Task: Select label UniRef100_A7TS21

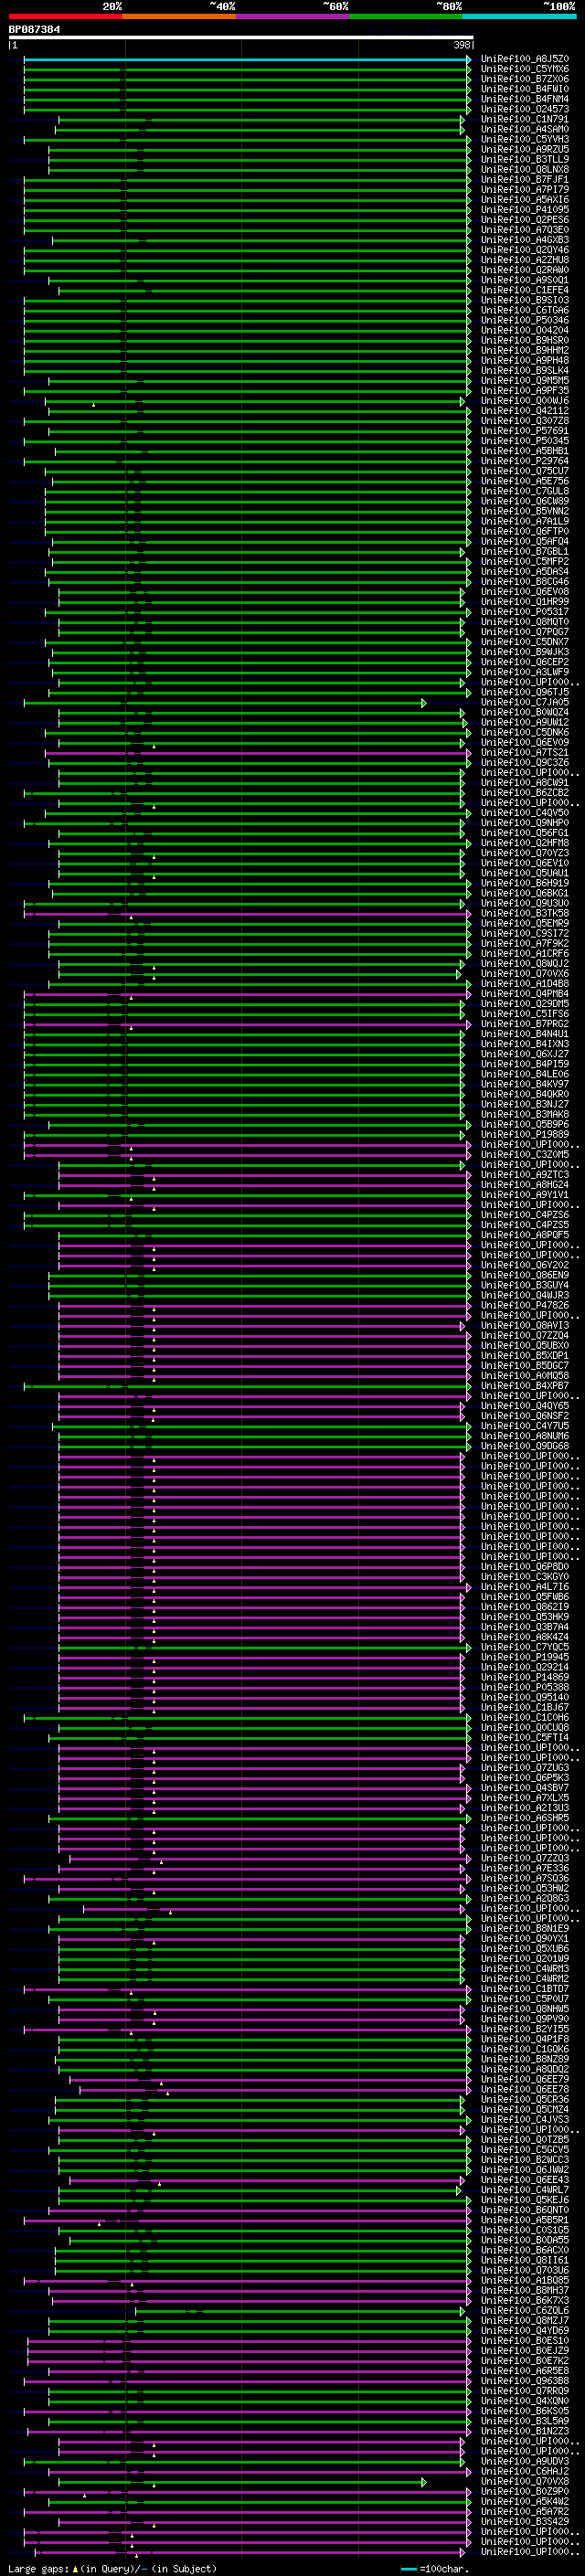Action: pos(525,752)
